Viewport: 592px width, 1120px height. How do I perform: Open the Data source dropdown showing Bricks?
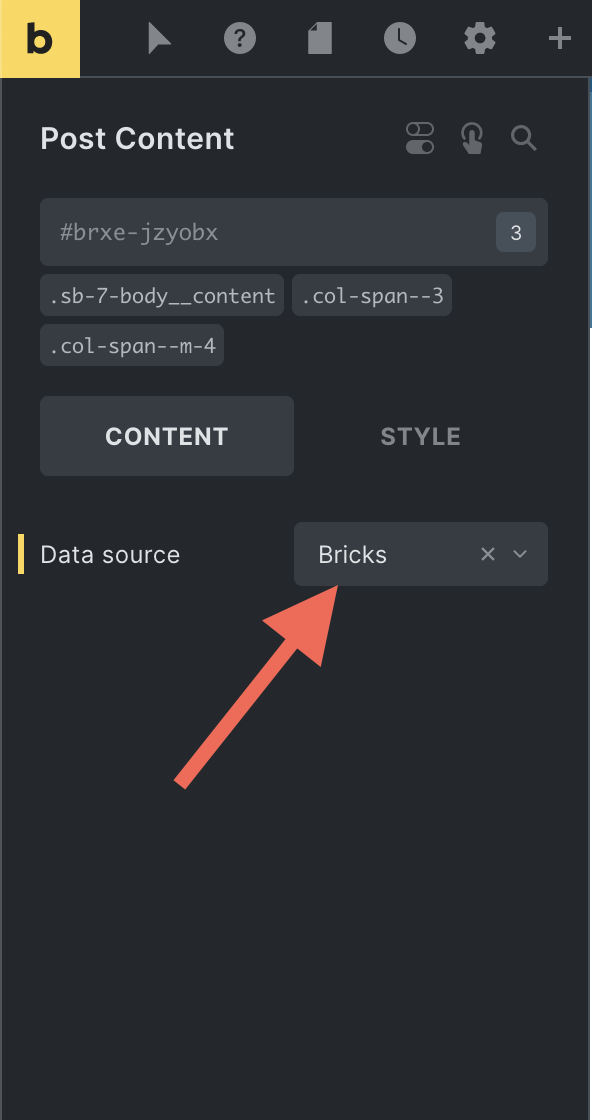click(421, 554)
